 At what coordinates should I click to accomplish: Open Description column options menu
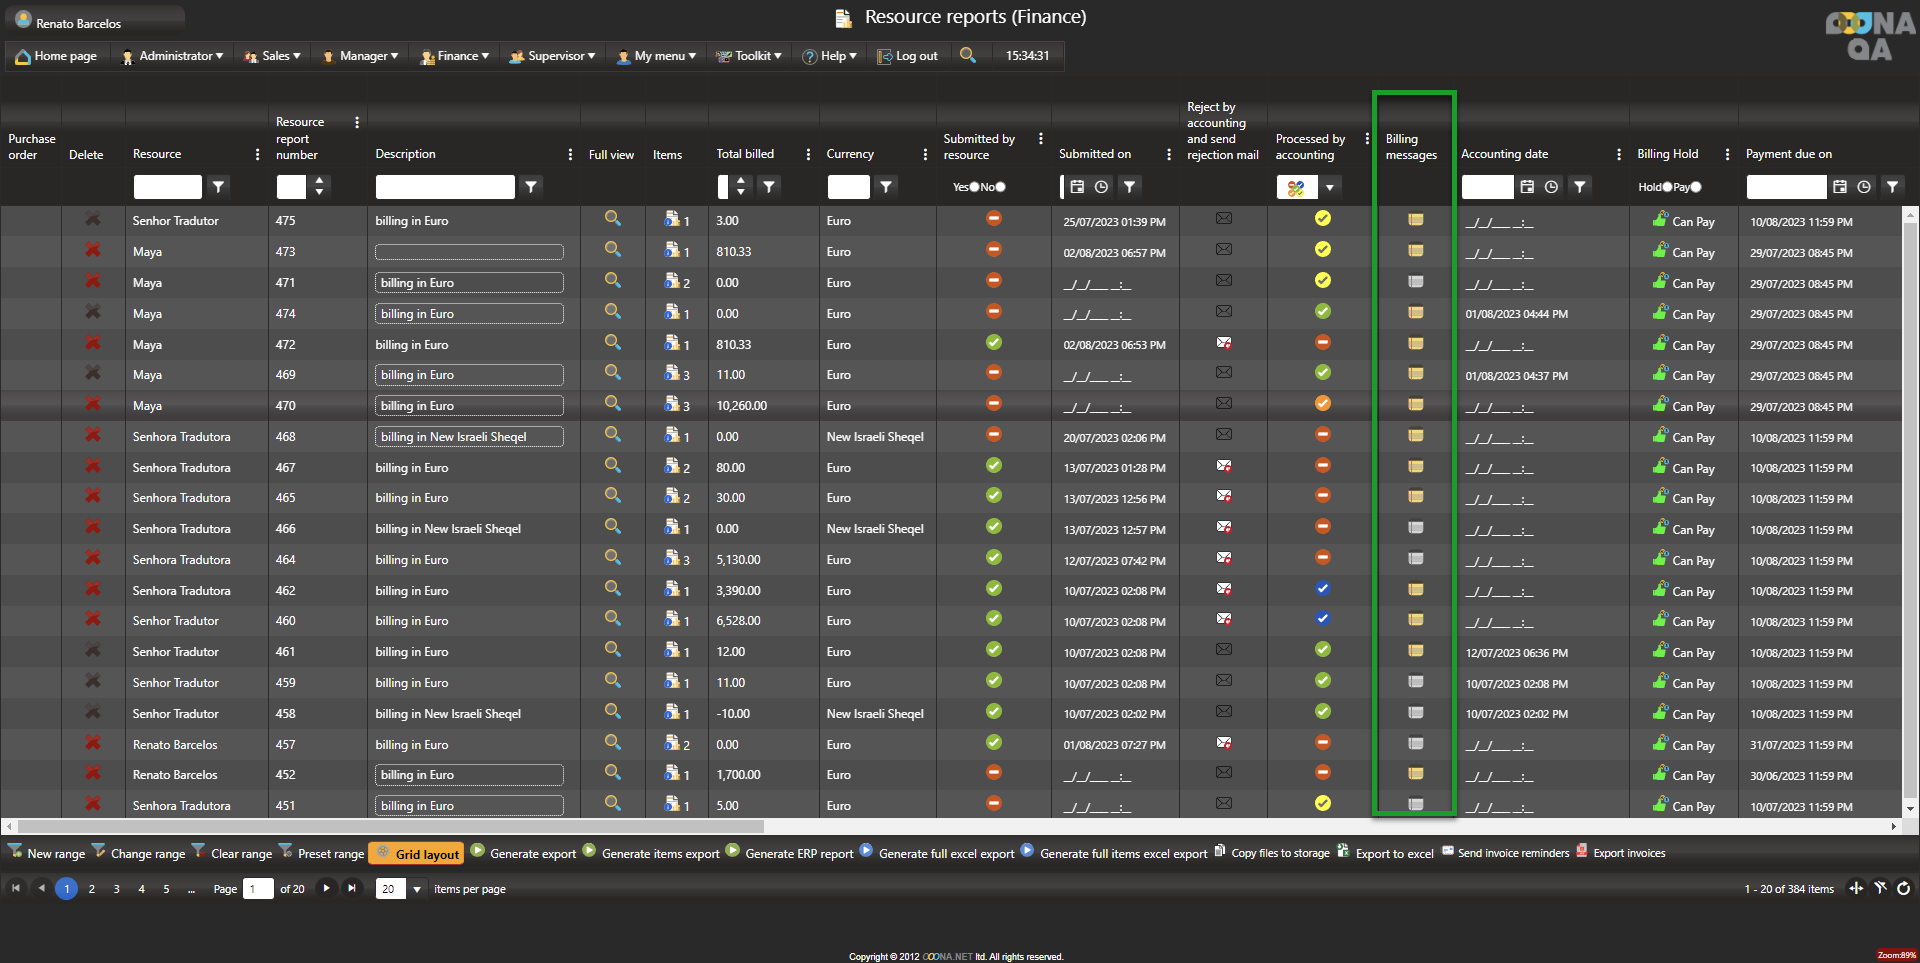tap(570, 154)
